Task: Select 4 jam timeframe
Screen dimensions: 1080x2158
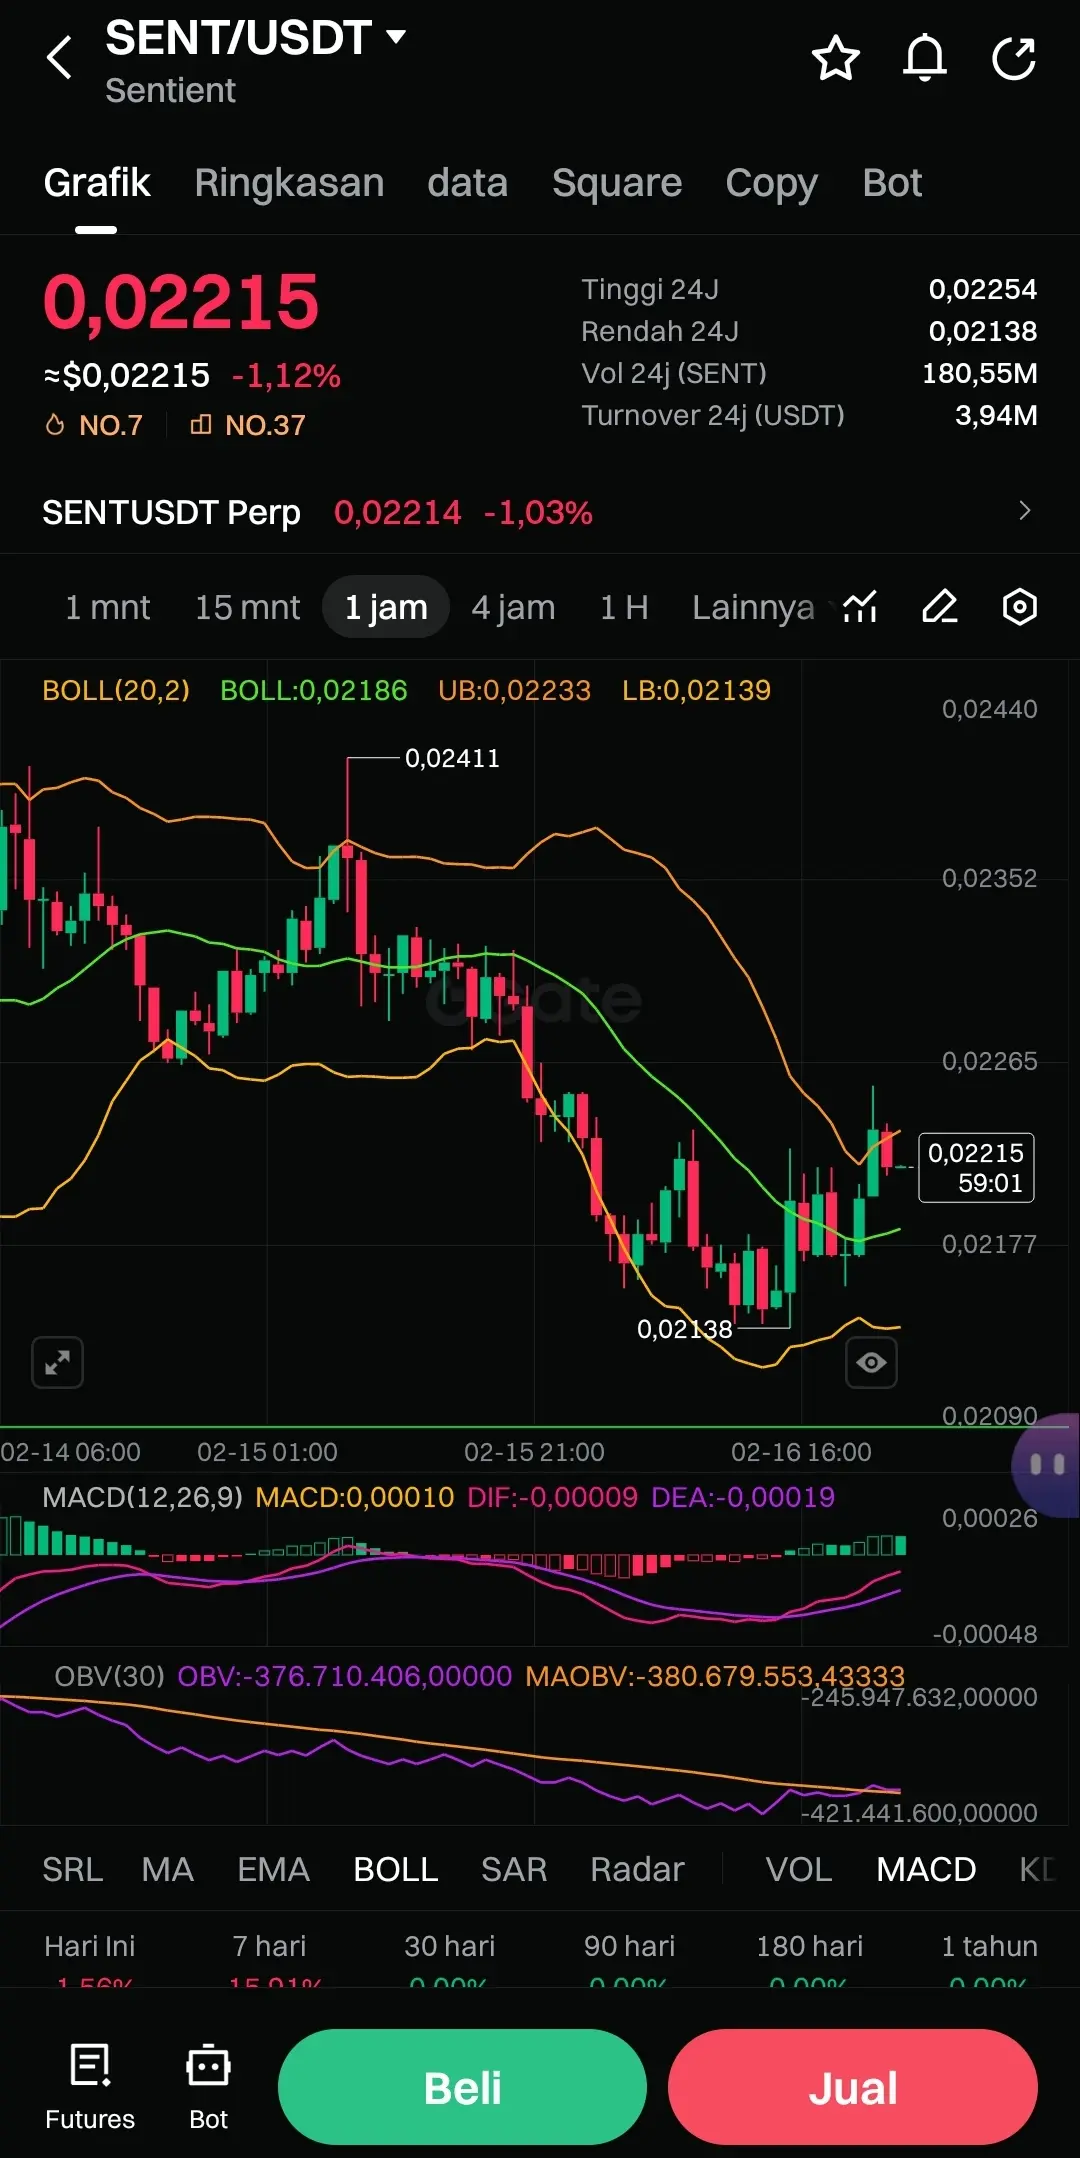Action: 513,607
